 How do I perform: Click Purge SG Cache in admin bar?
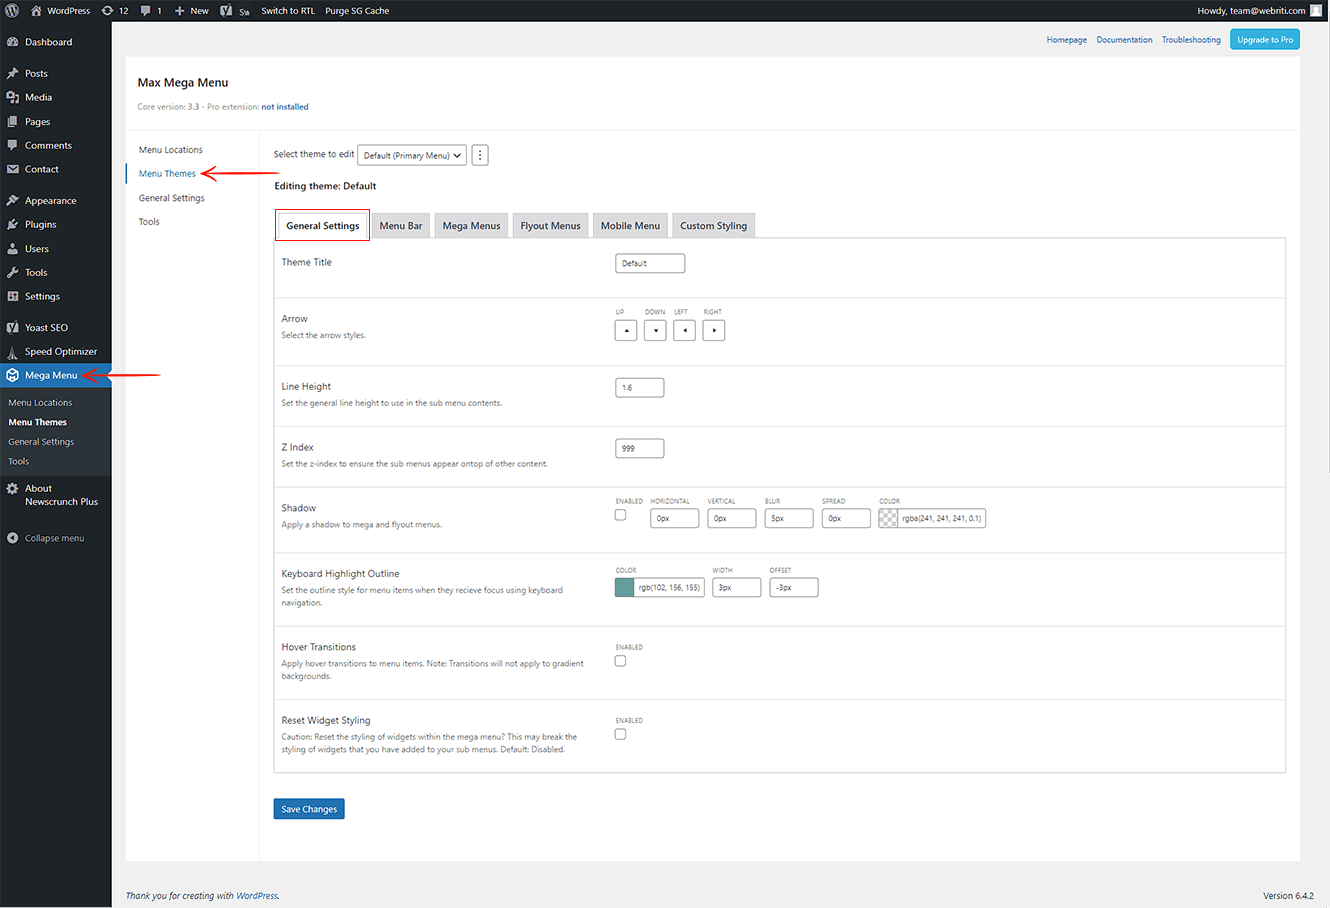[x=357, y=11]
